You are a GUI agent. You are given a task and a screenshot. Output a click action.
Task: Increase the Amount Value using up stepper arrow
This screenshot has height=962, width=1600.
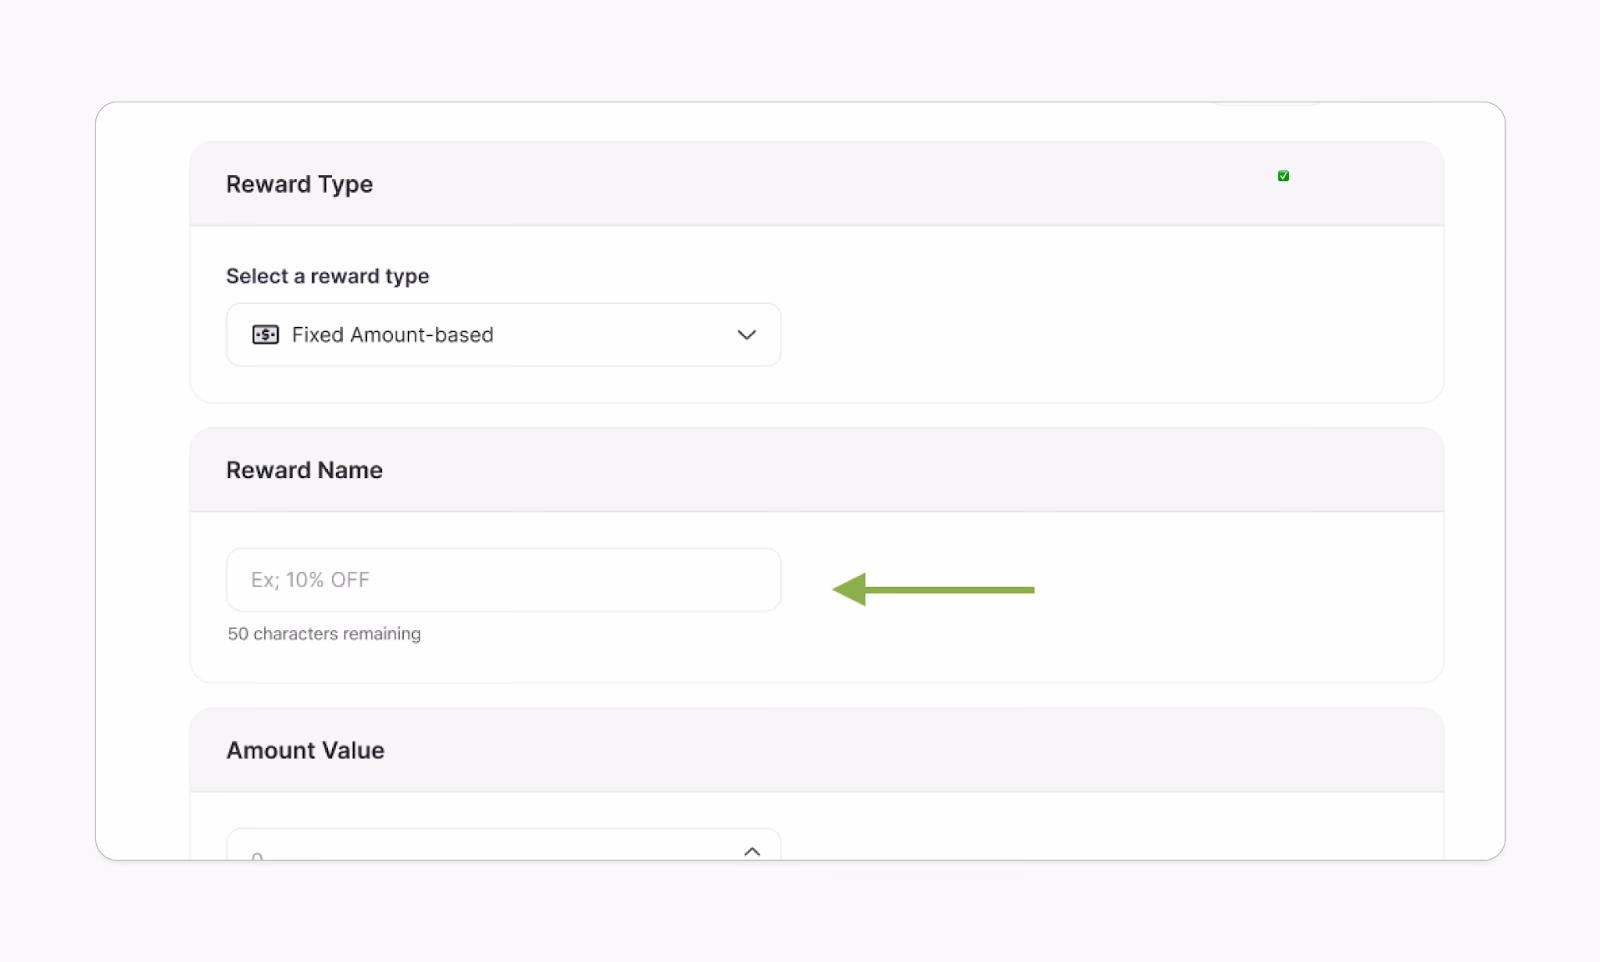tap(752, 851)
